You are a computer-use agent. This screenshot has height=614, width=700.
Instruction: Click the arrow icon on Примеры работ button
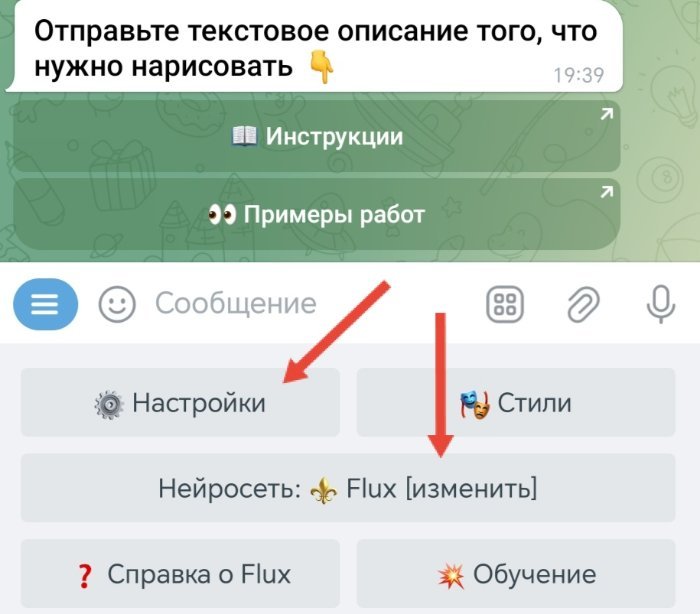point(606,192)
